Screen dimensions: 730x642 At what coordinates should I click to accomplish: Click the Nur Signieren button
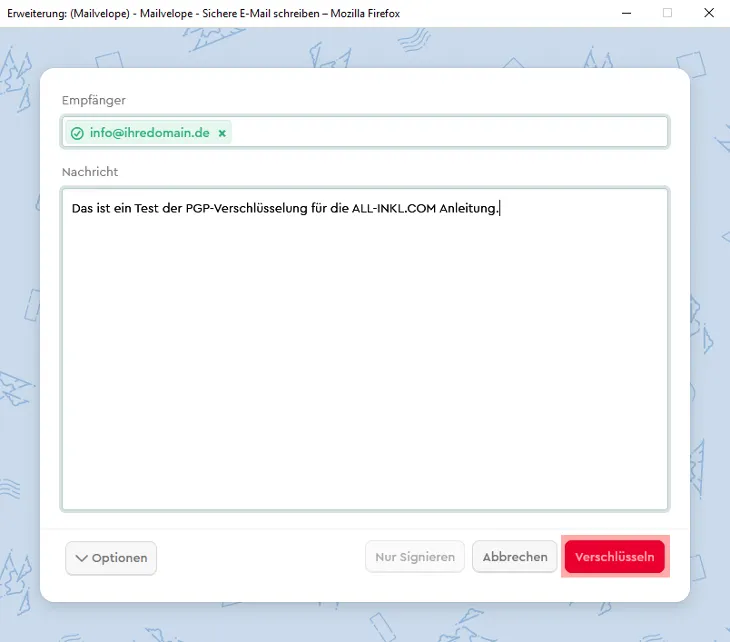click(415, 557)
